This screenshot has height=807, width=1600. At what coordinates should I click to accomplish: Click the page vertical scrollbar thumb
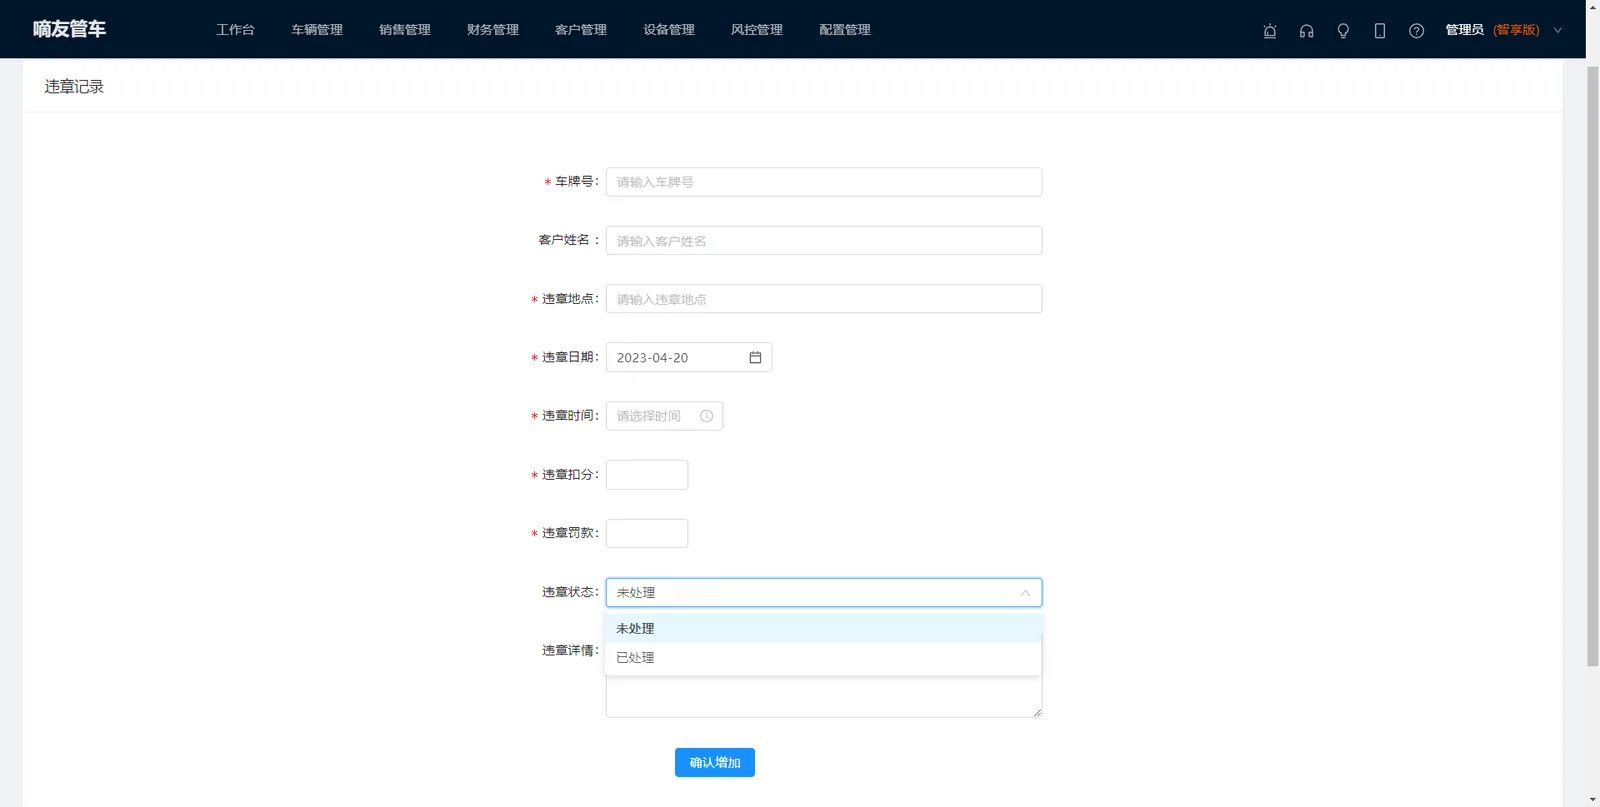pyautogui.click(x=1593, y=365)
